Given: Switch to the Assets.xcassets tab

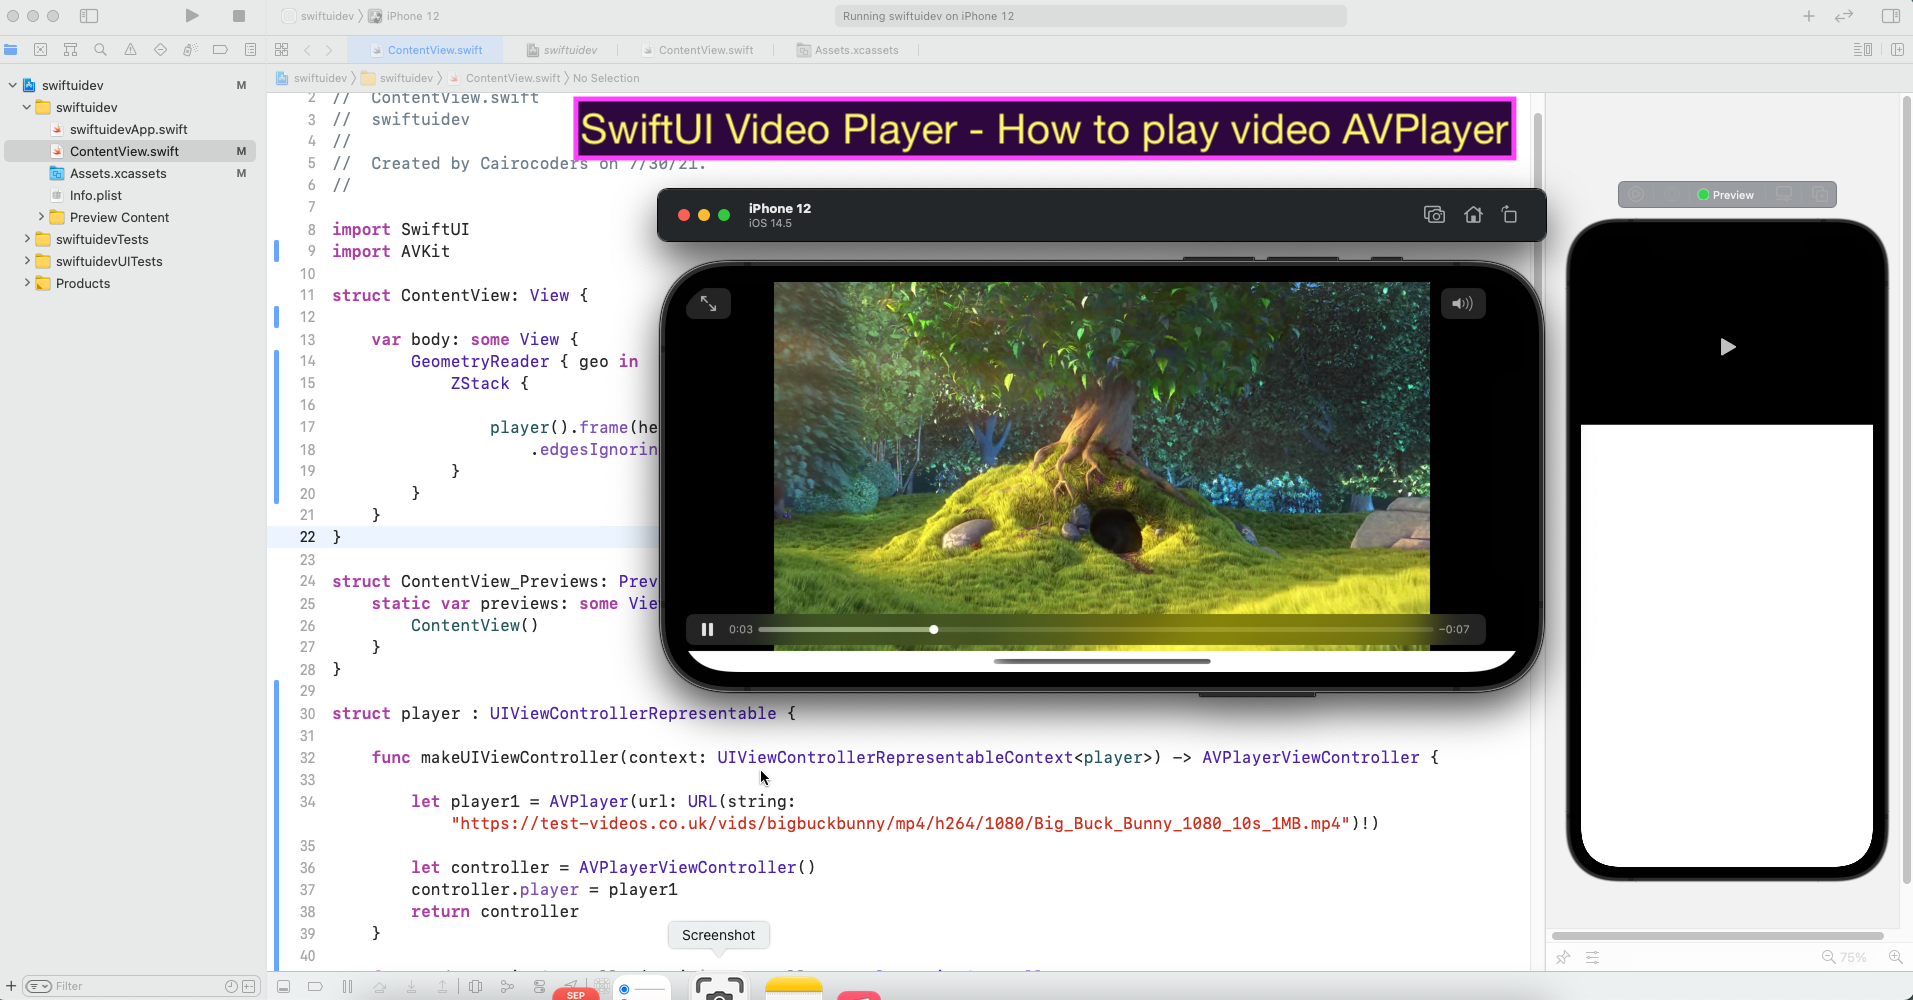Looking at the screenshot, I should pos(848,50).
